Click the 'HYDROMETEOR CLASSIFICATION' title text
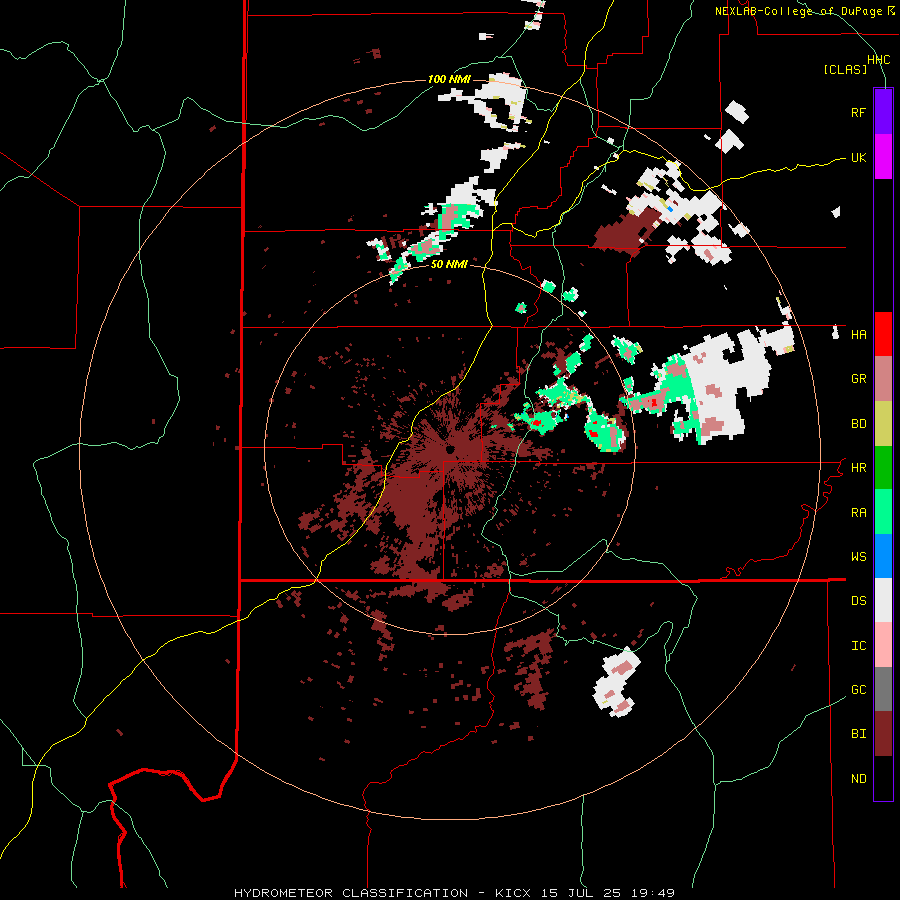 [351, 893]
